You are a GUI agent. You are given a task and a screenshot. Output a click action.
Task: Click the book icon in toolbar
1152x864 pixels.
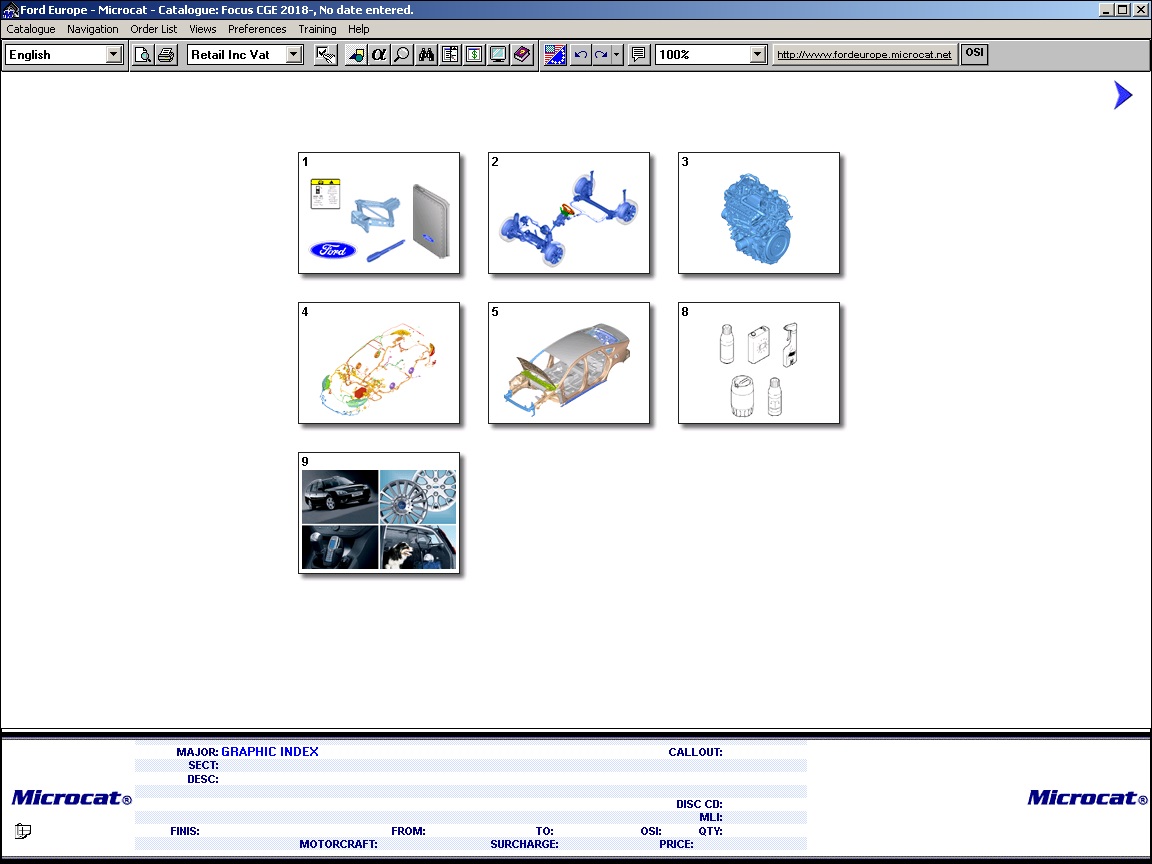(522, 55)
